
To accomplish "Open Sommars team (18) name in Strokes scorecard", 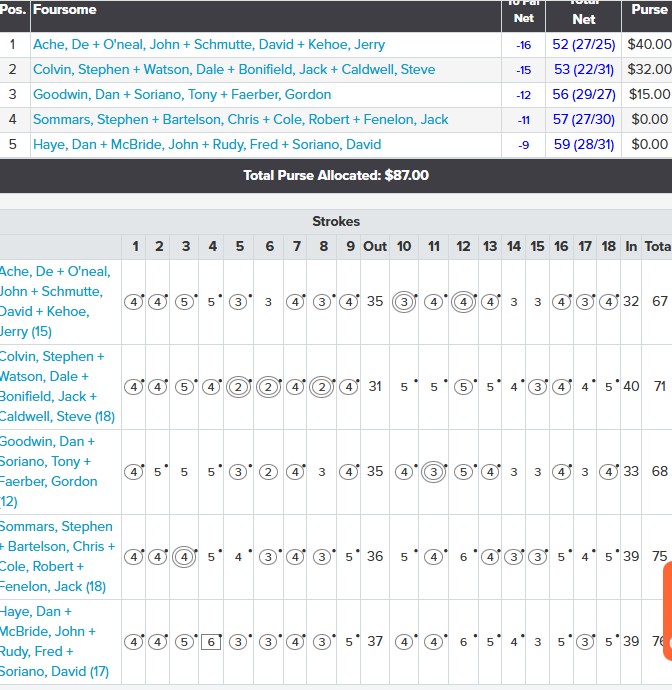I will click(56, 556).
